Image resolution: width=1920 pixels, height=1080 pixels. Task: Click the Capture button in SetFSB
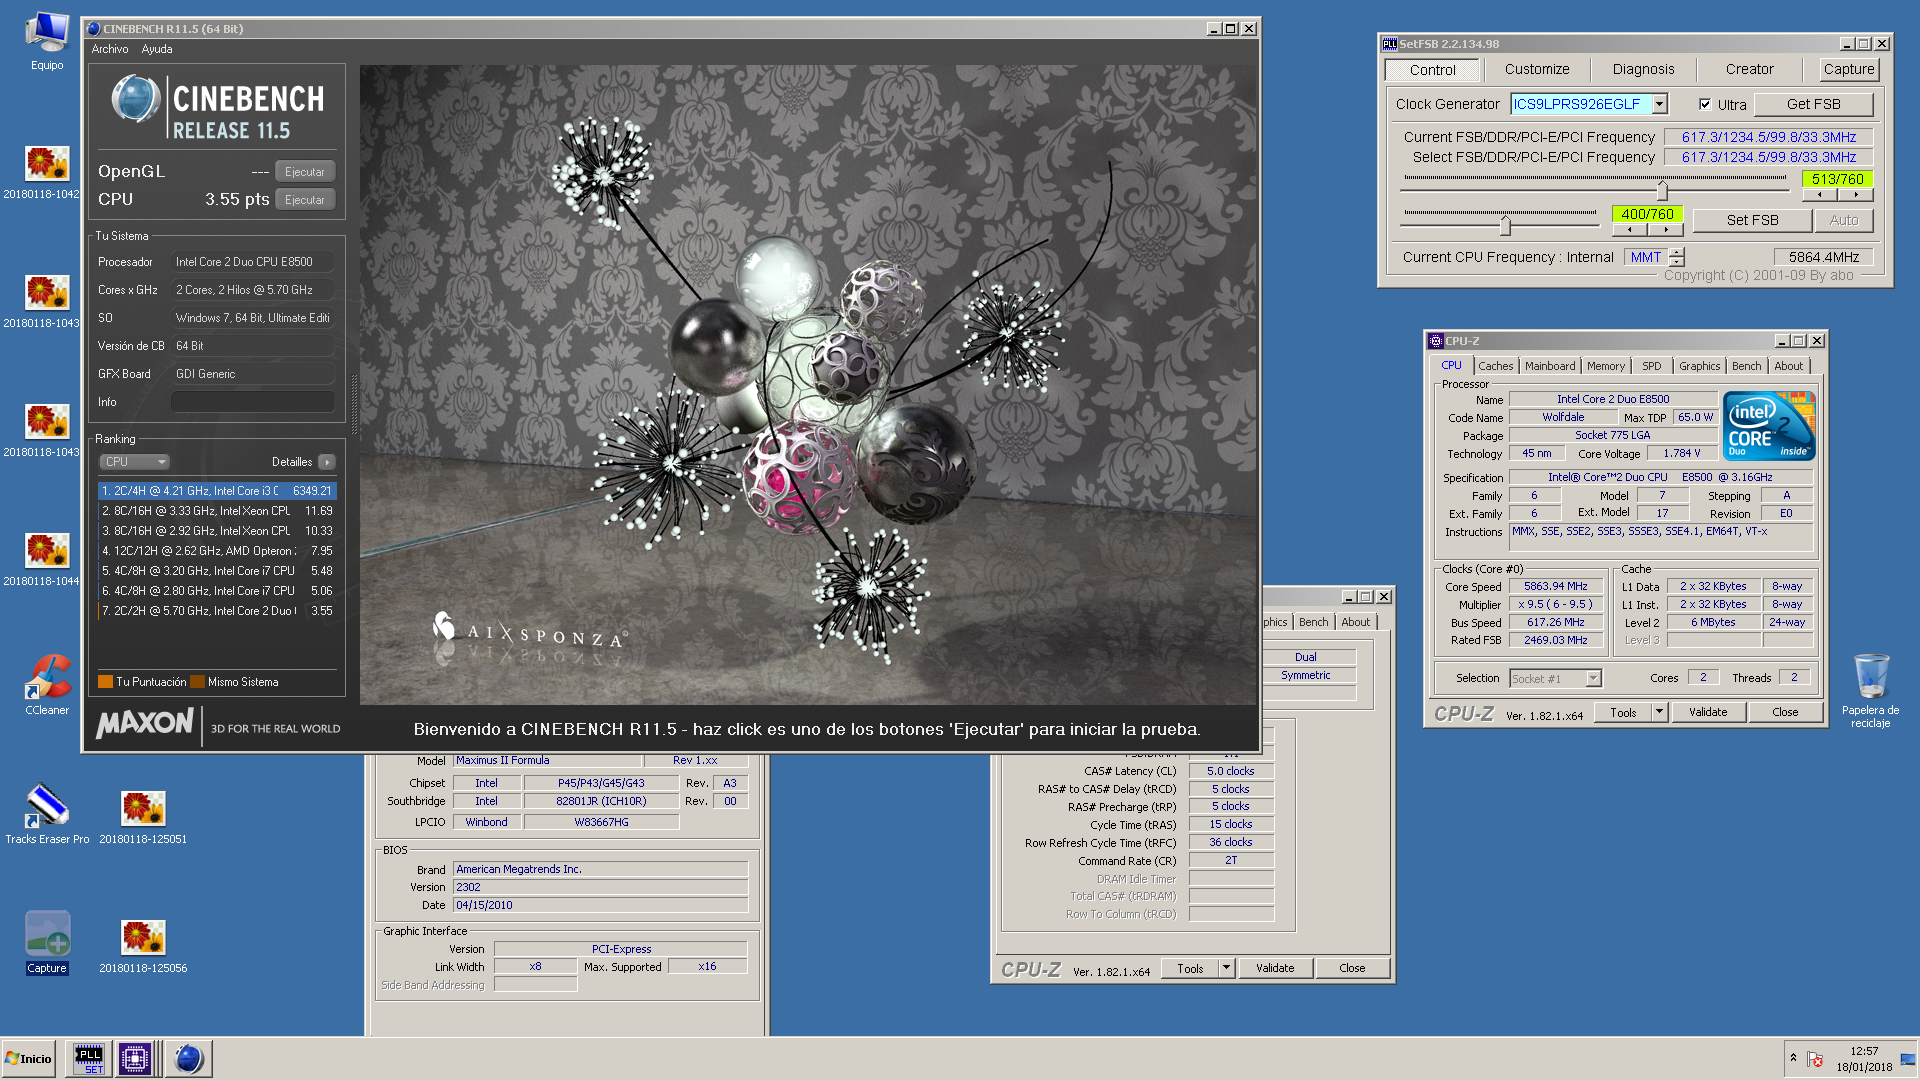click(1848, 69)
